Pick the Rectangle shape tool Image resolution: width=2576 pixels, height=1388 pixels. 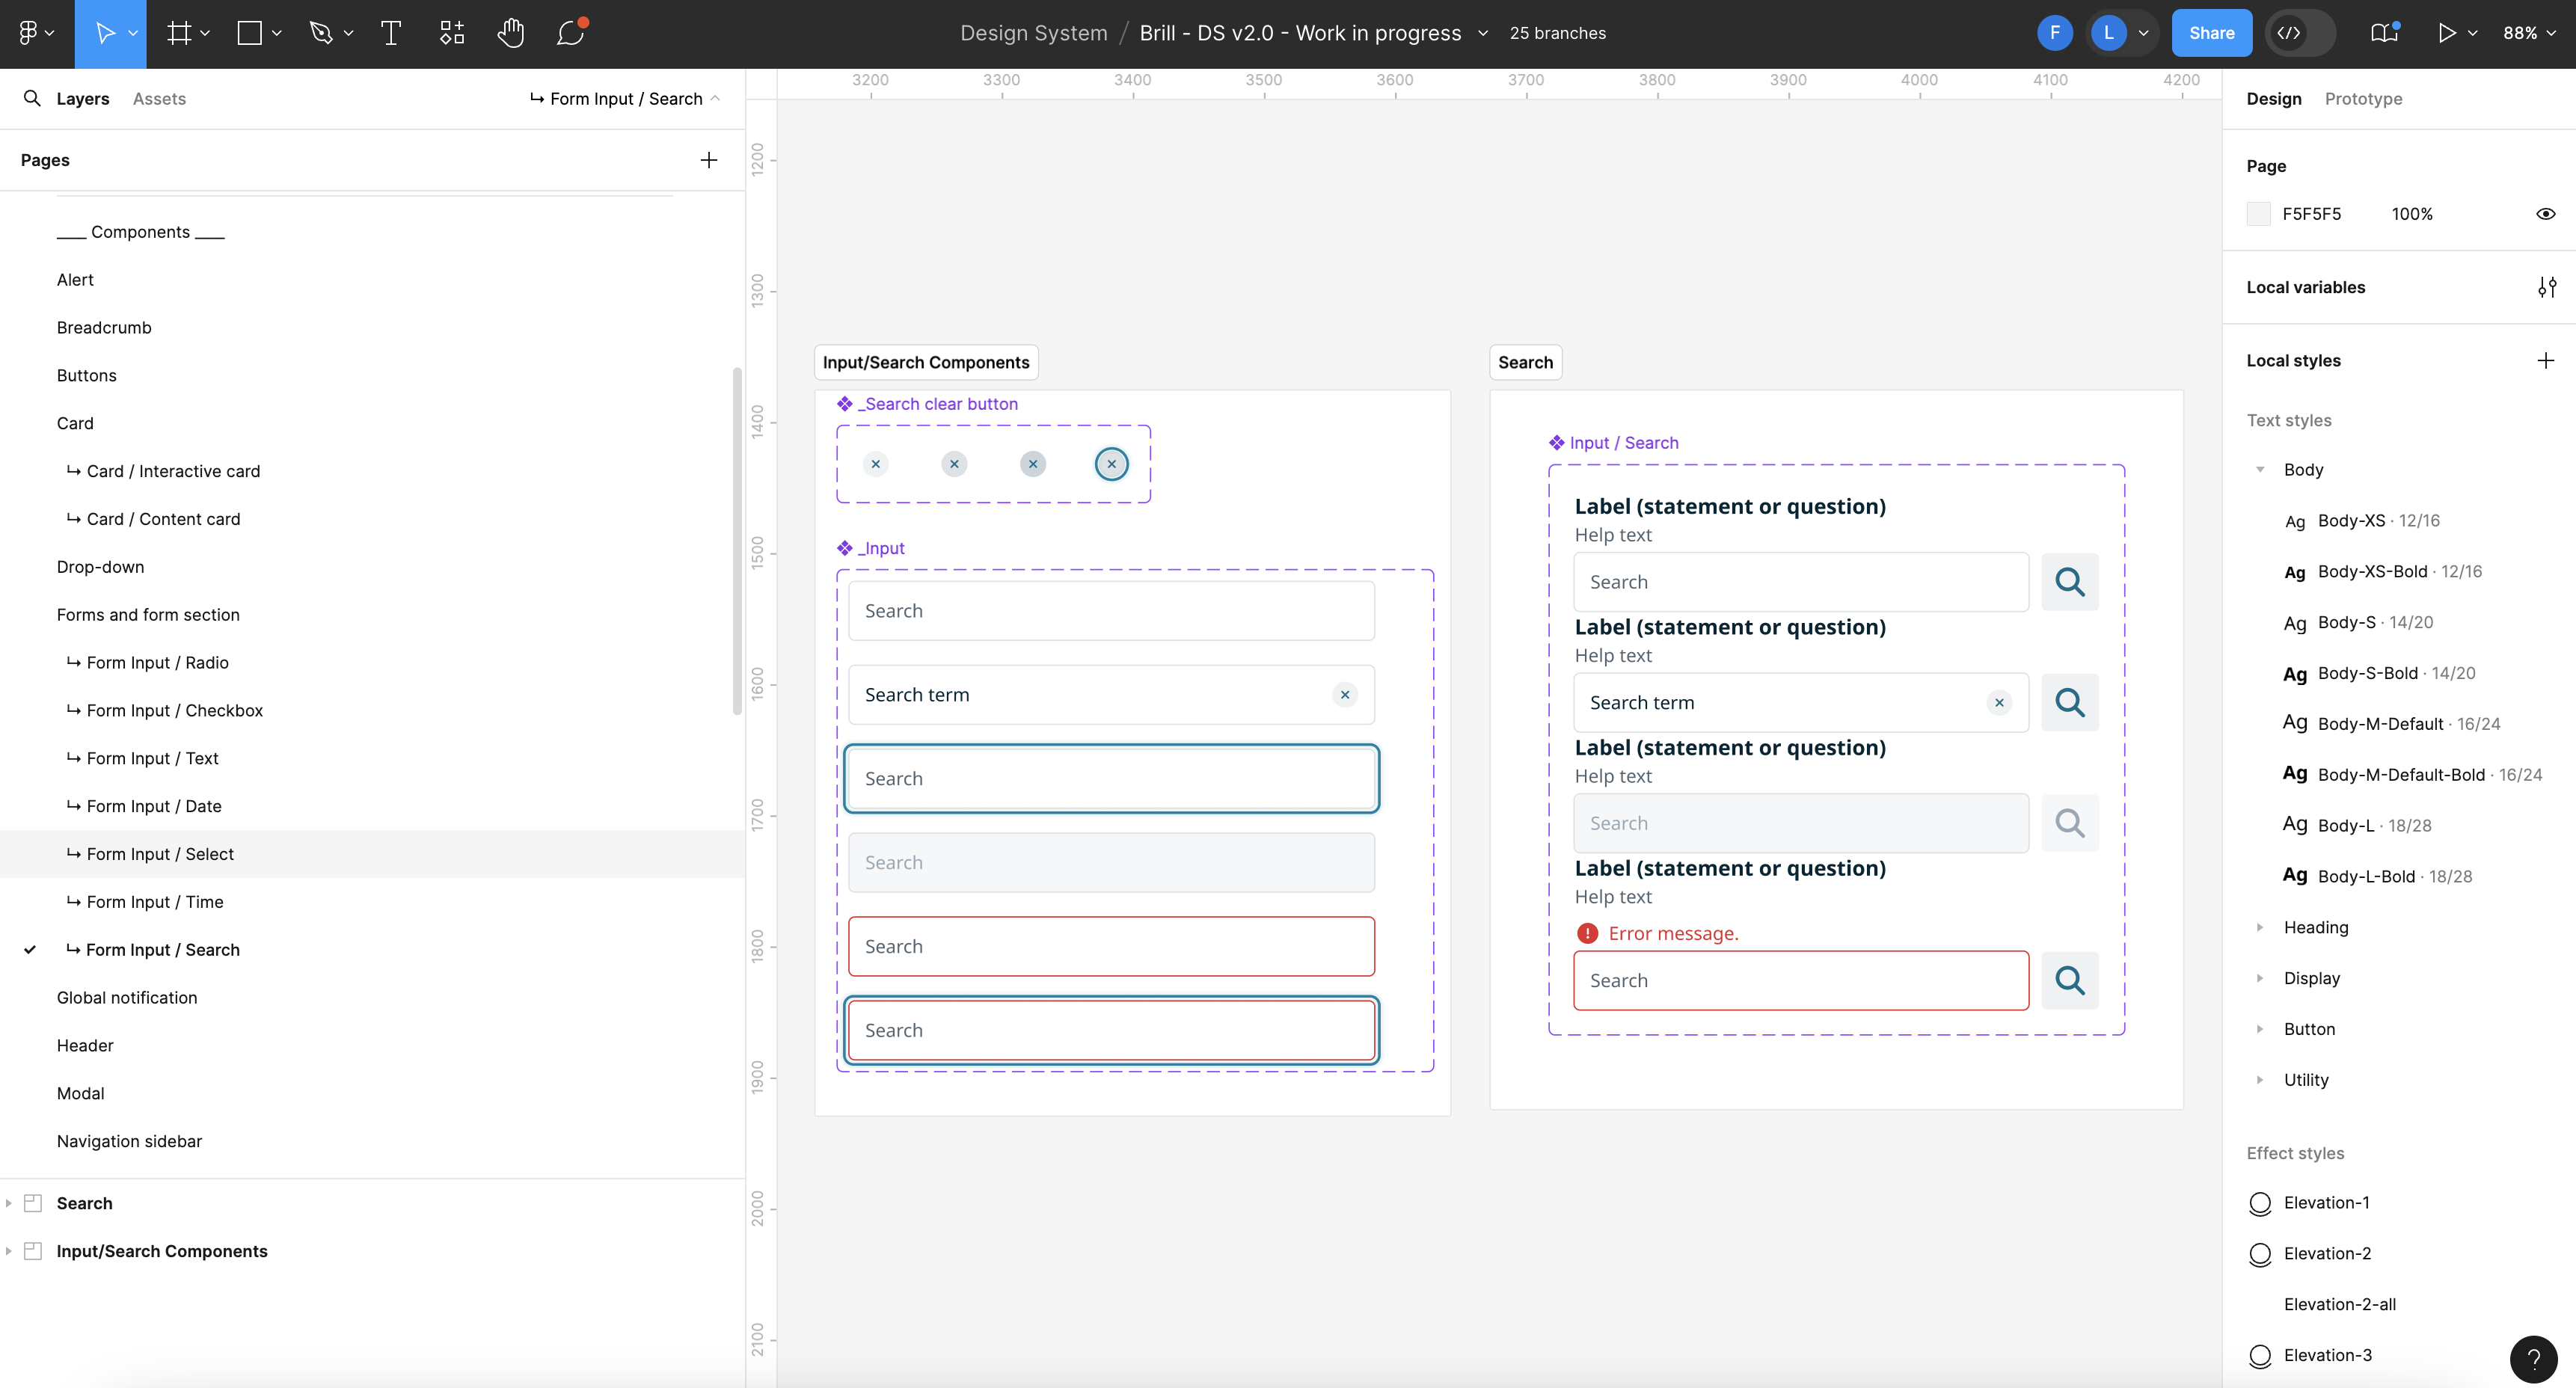click(x=249, y=32)
